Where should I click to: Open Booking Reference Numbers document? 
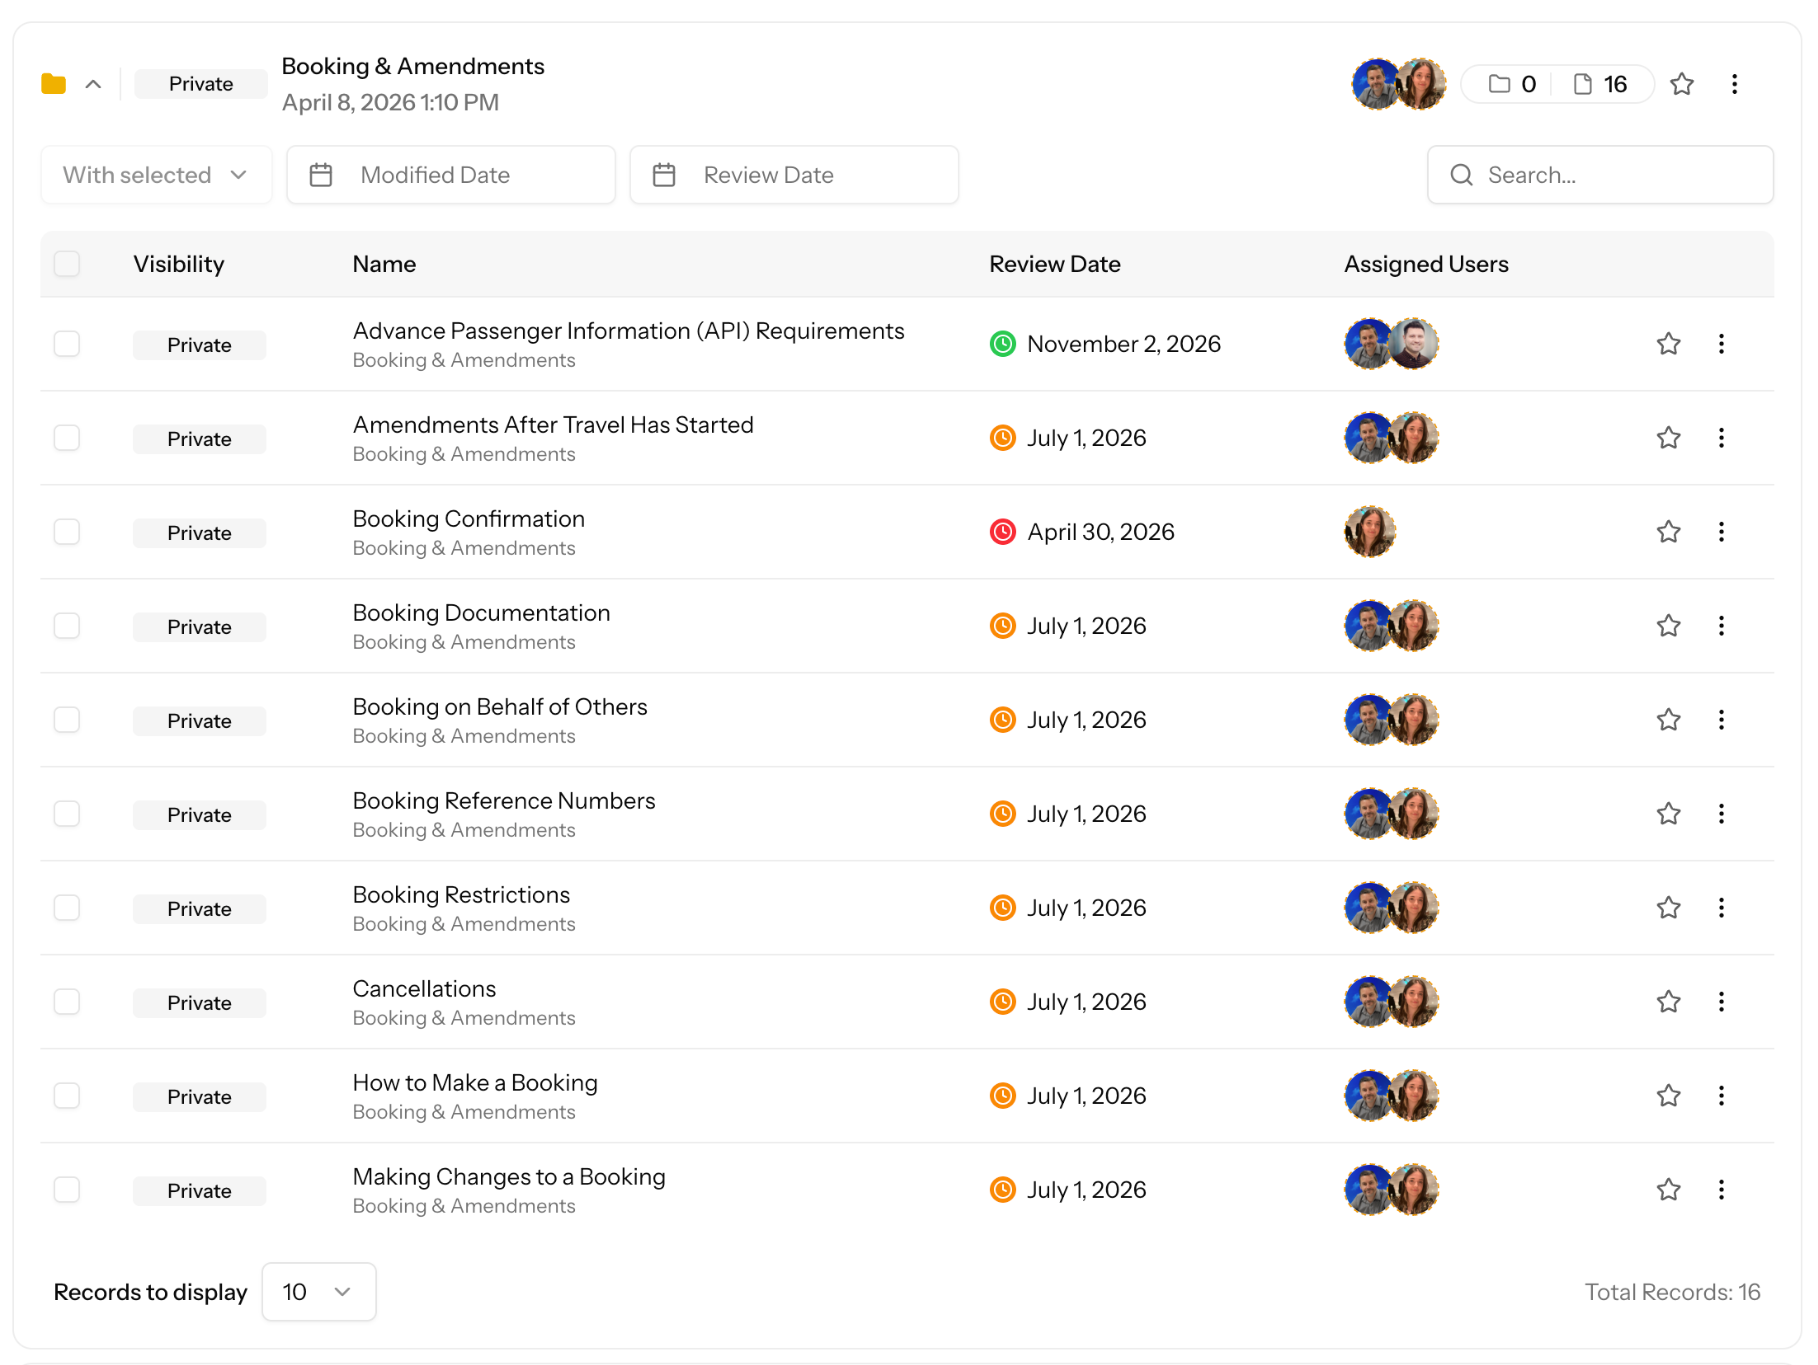click(x=504, y=801)
